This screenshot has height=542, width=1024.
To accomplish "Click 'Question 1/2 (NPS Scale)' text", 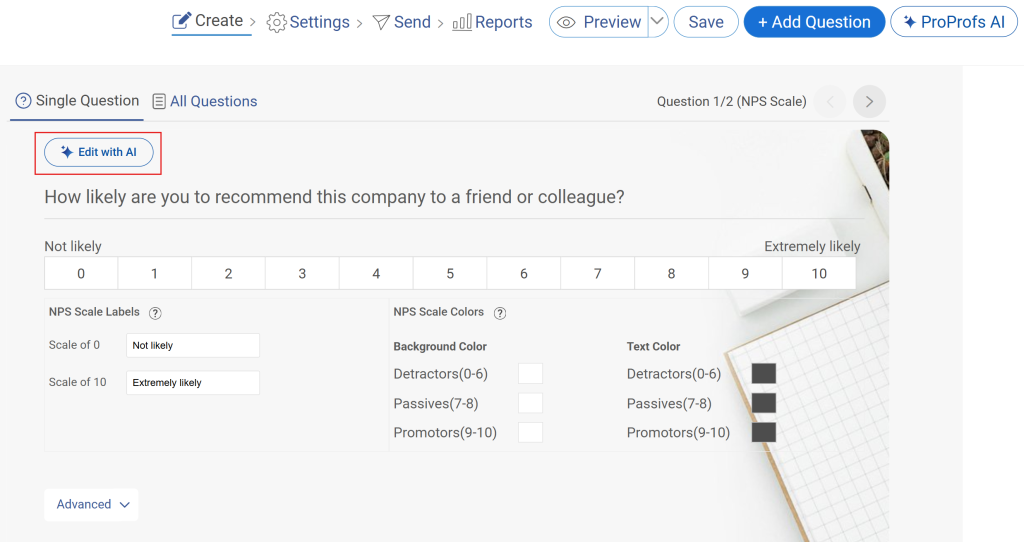I will click(731, 102).
